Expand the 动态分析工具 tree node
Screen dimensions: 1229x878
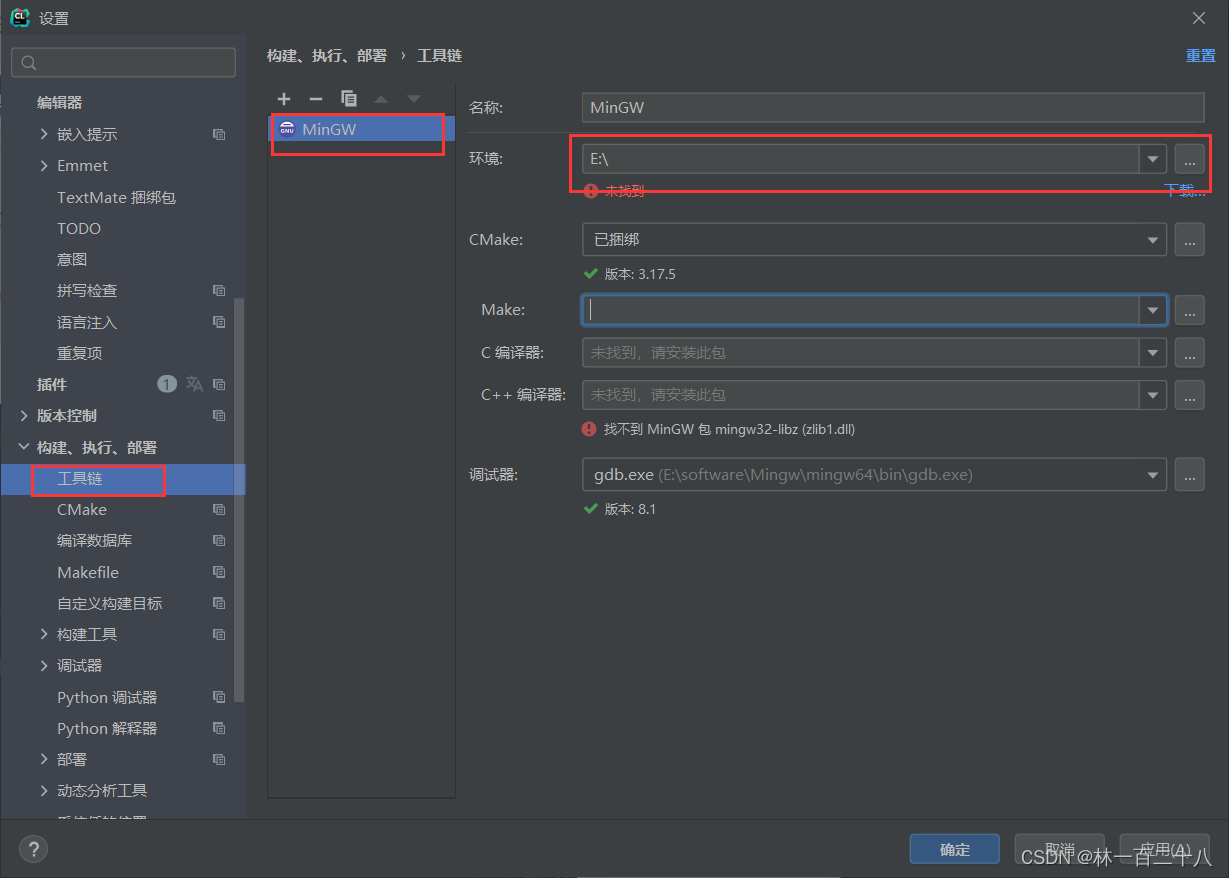44,791
